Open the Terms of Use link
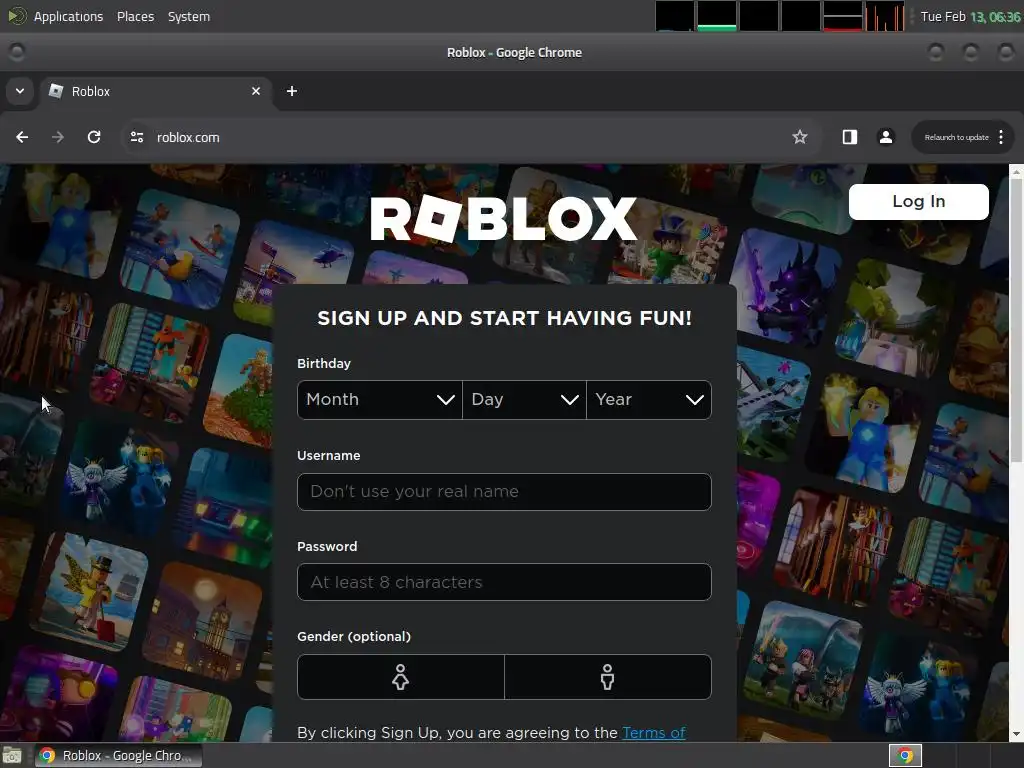 pyautogui.click(x=654, y=733)
